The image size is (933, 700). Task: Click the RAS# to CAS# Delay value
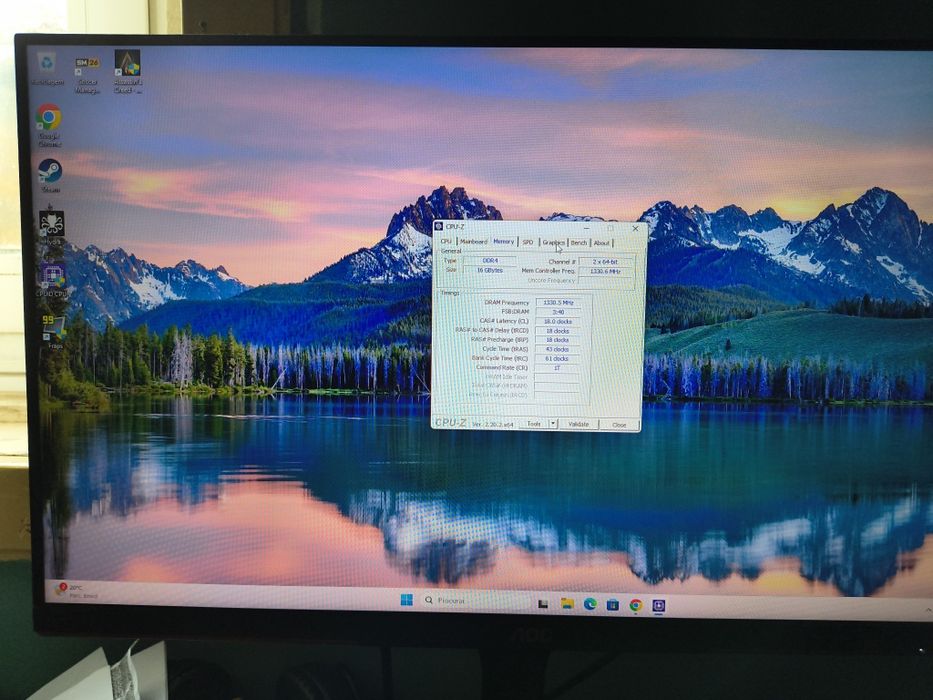point(558,330)
